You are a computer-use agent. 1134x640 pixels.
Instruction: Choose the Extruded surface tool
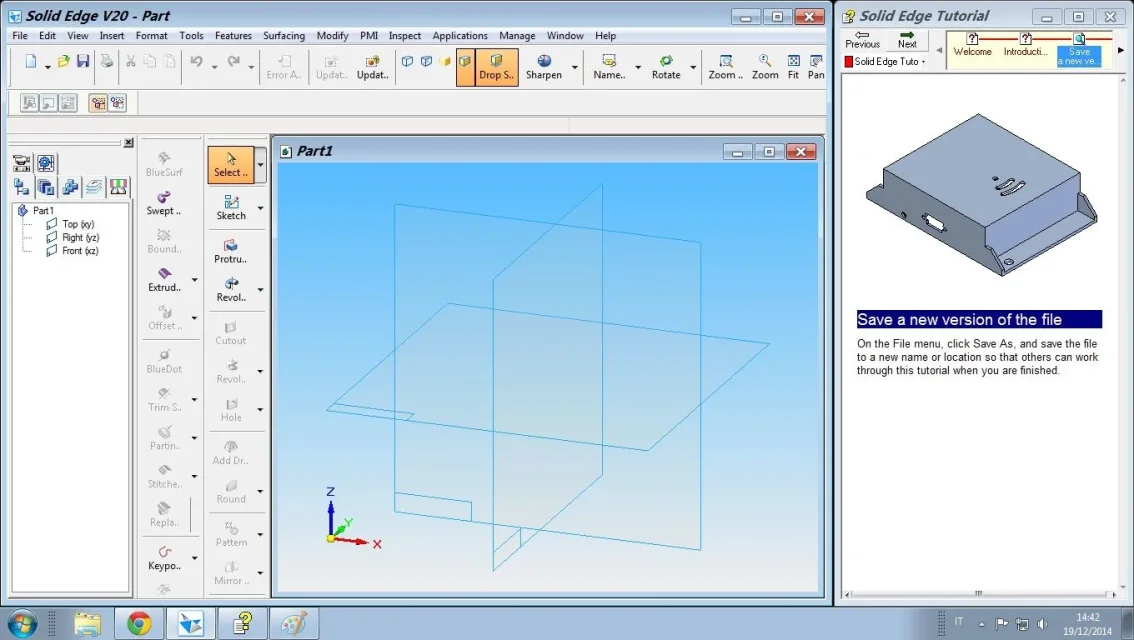164,280
